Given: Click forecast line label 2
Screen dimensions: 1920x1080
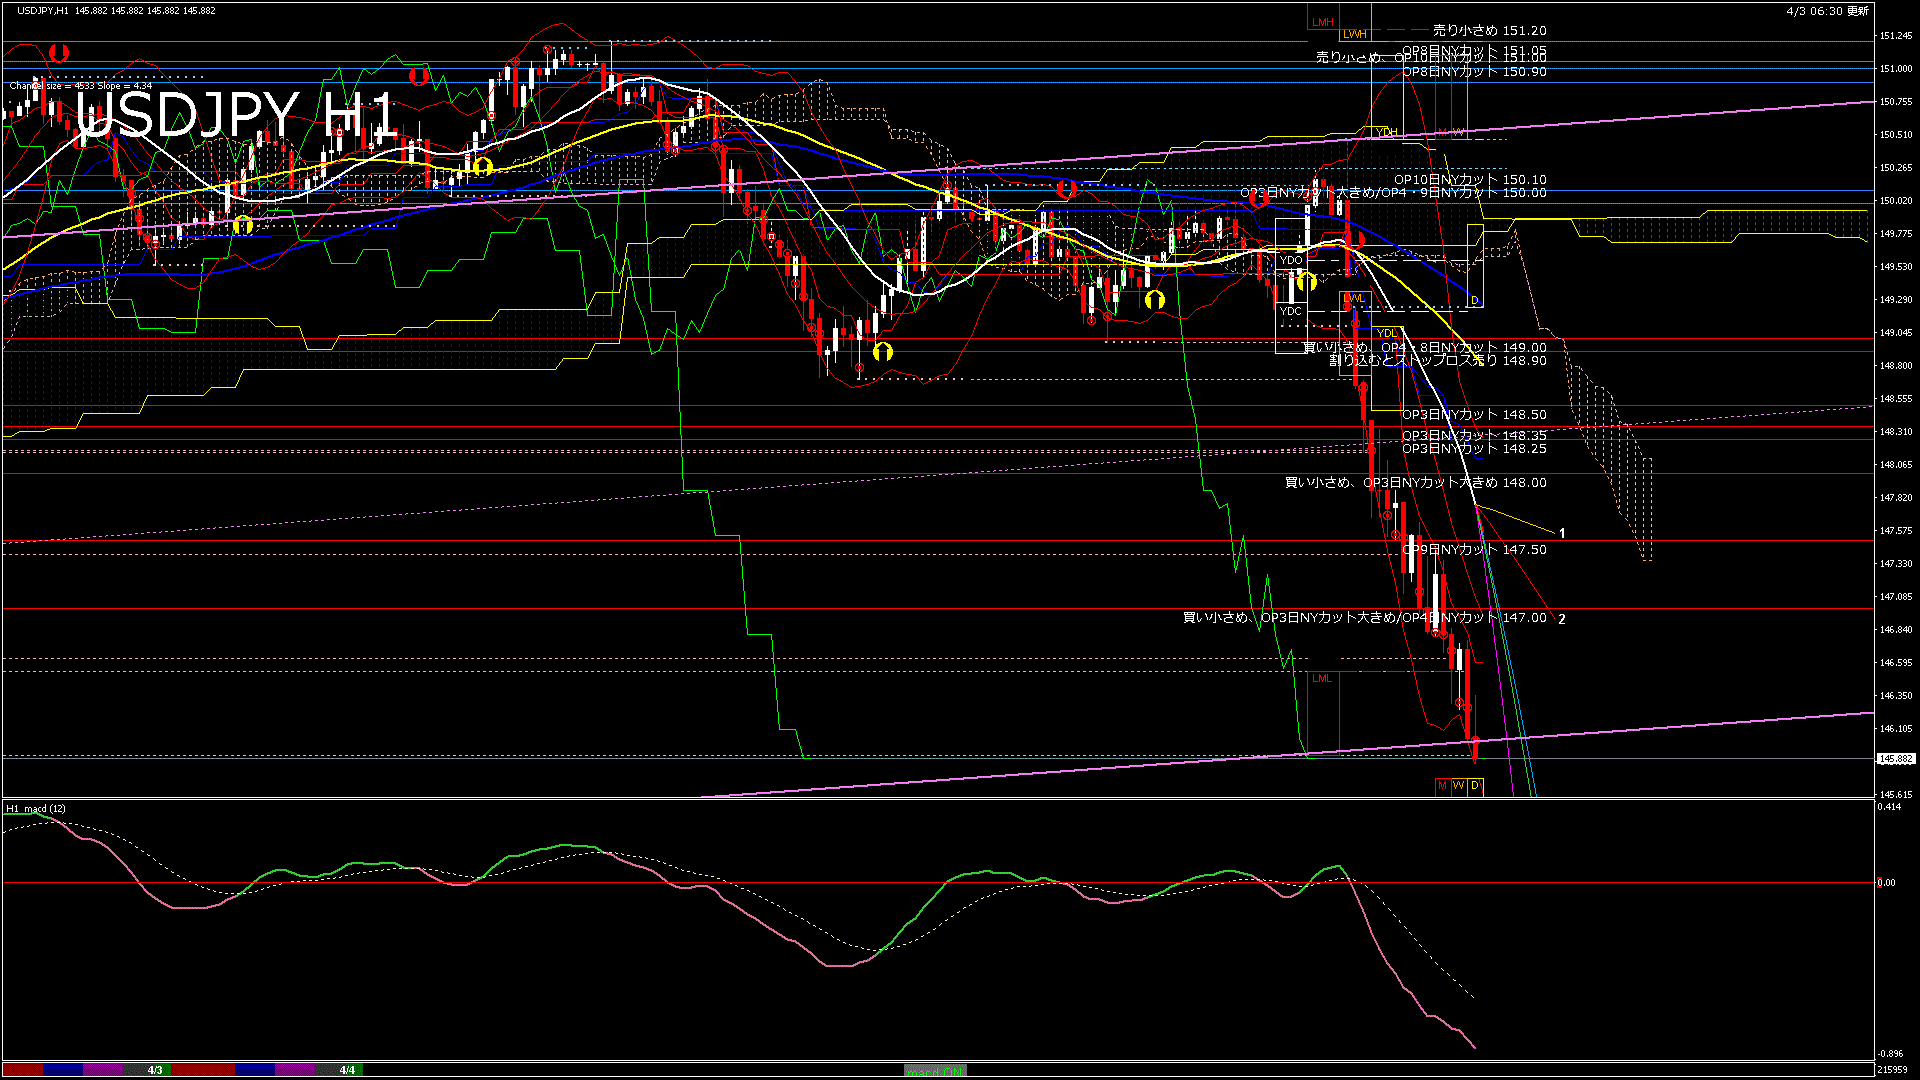Looking at the screenshot, I should (x=1562, y=619).
